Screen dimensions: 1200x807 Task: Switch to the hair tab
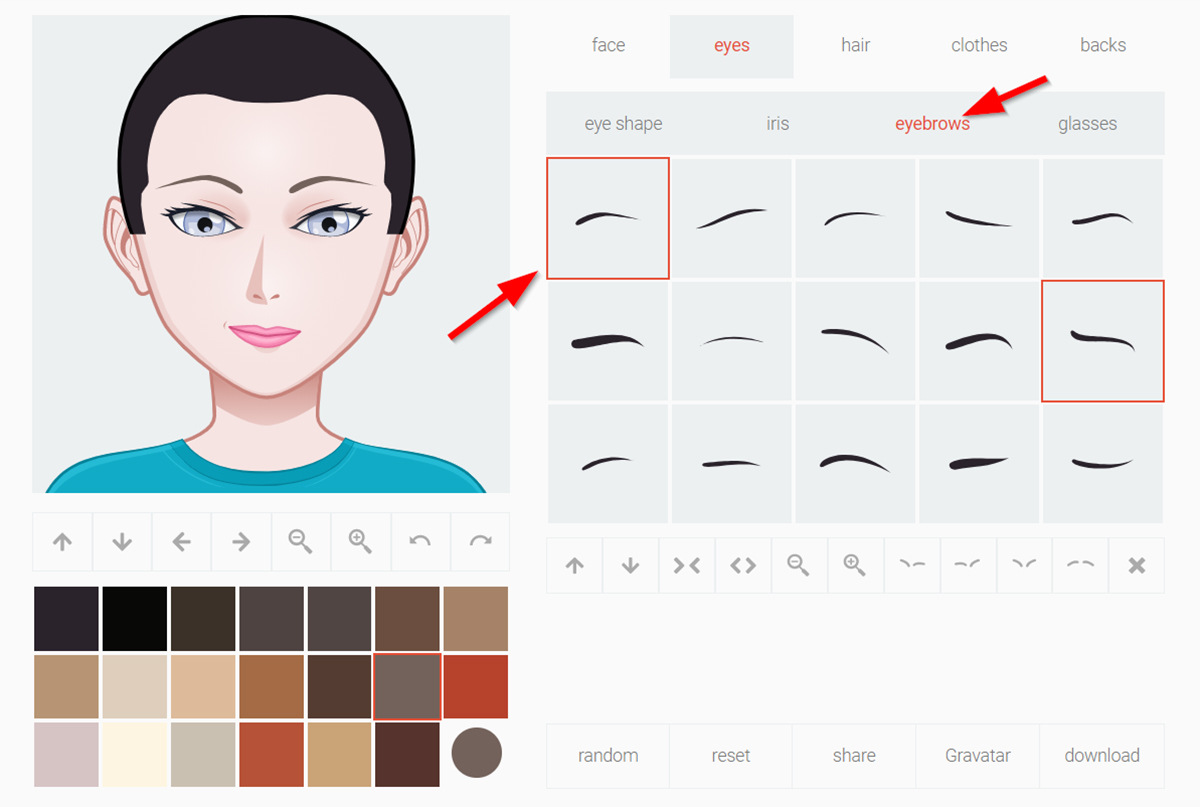(855, 45)
